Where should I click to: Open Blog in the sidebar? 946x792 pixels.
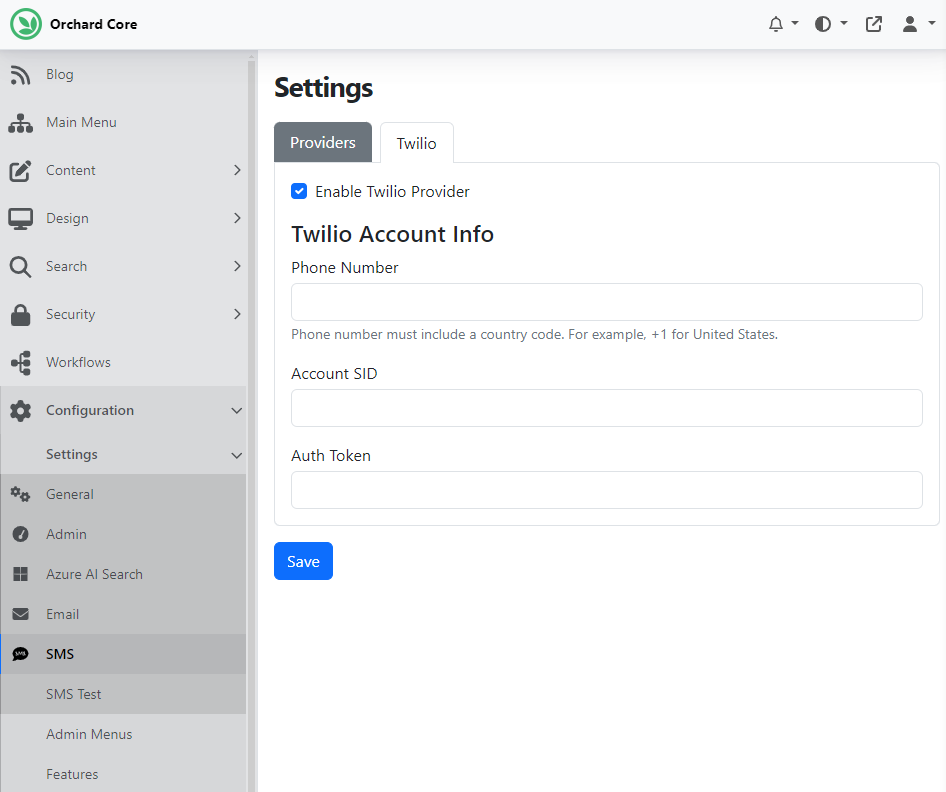(x=60, y=74)
